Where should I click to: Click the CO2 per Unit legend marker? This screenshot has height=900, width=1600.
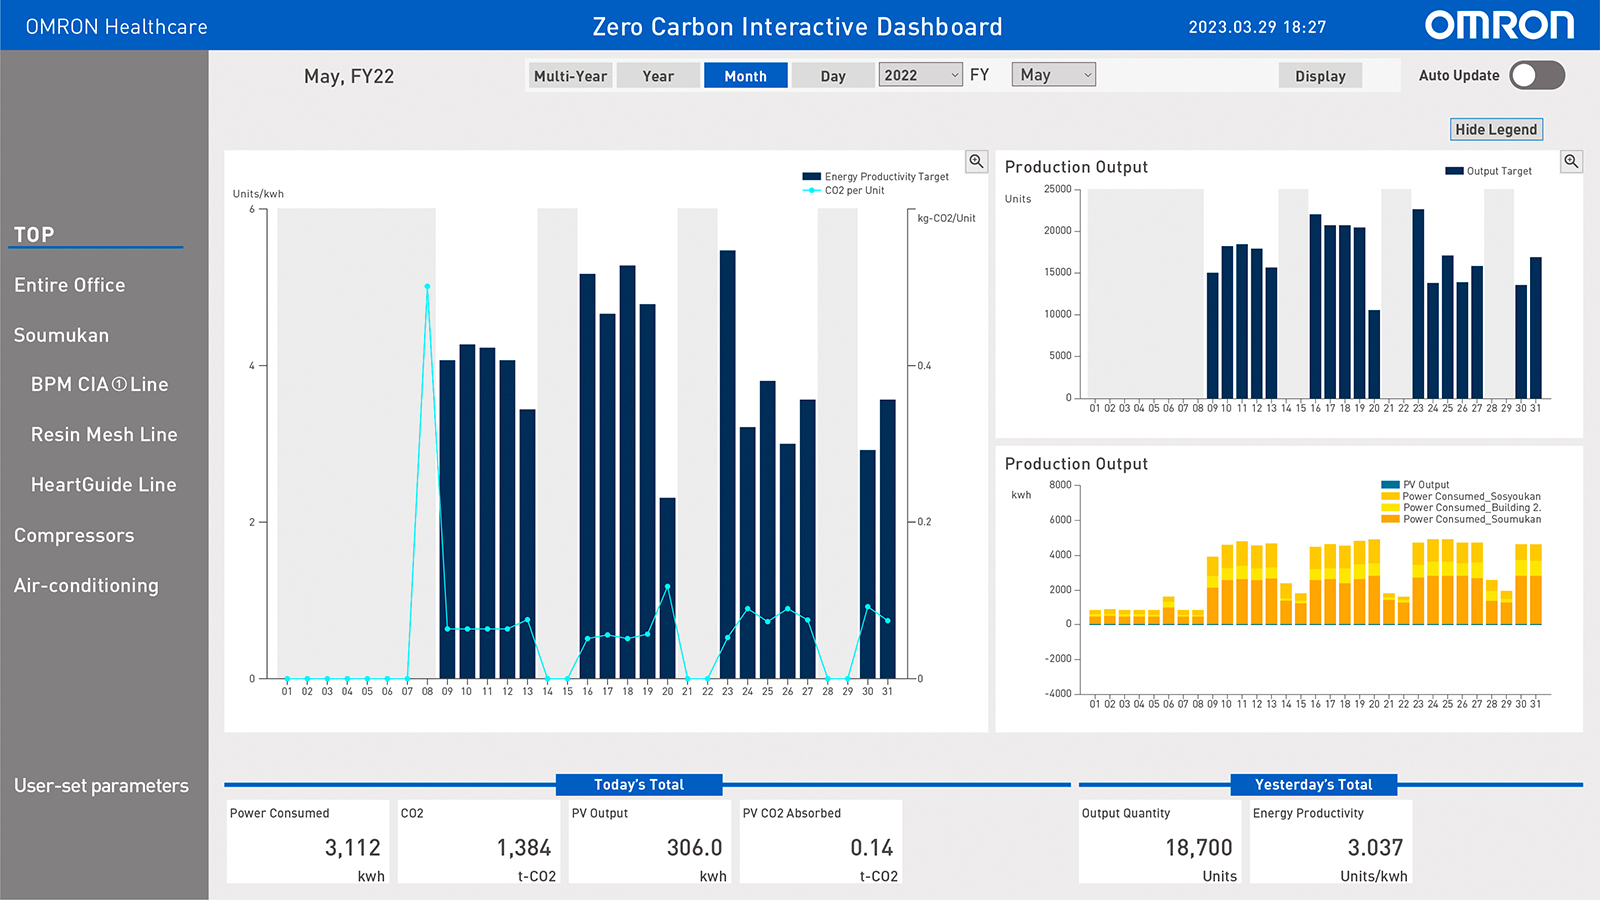pos(811,191)
